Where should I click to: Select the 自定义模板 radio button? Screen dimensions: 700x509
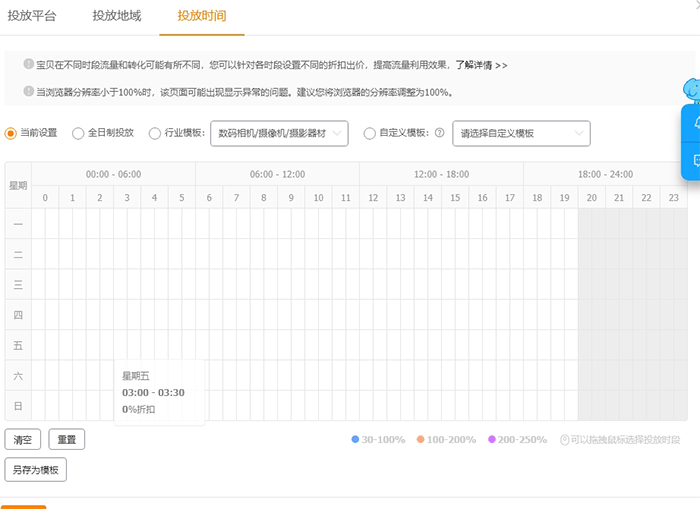[x=370, y=133]
